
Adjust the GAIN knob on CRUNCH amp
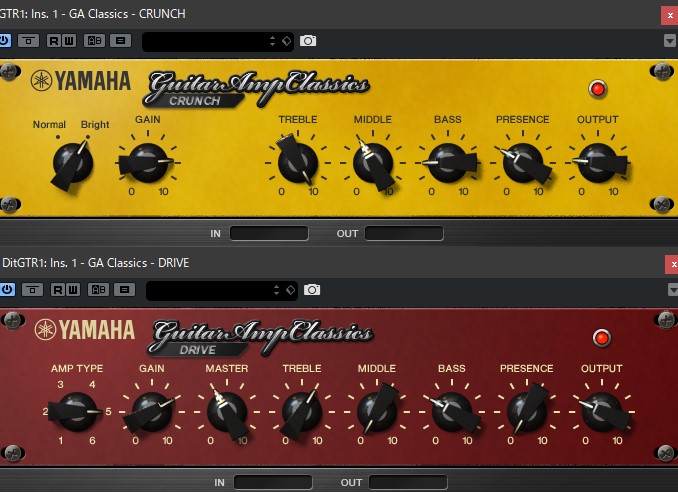[x=147, y=163]
